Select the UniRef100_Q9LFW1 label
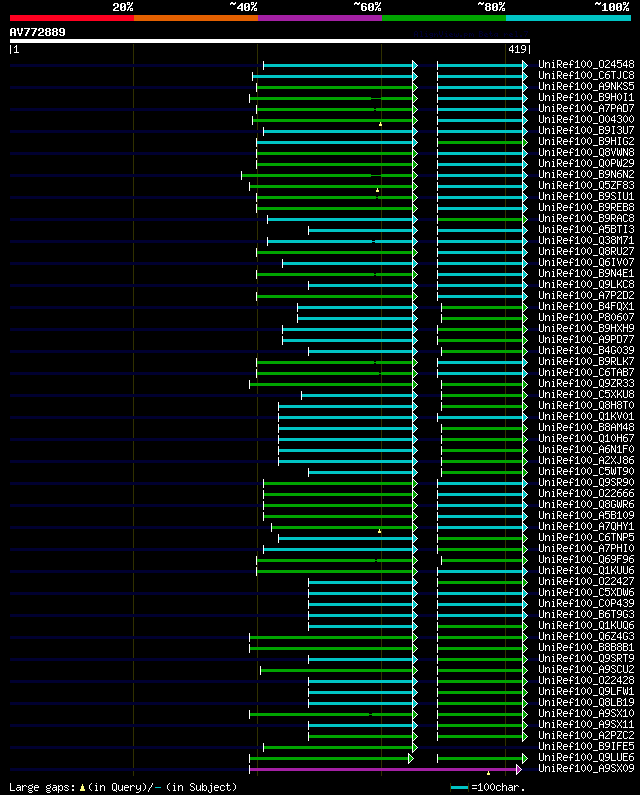The image size is (640, 795). point(586,692)
